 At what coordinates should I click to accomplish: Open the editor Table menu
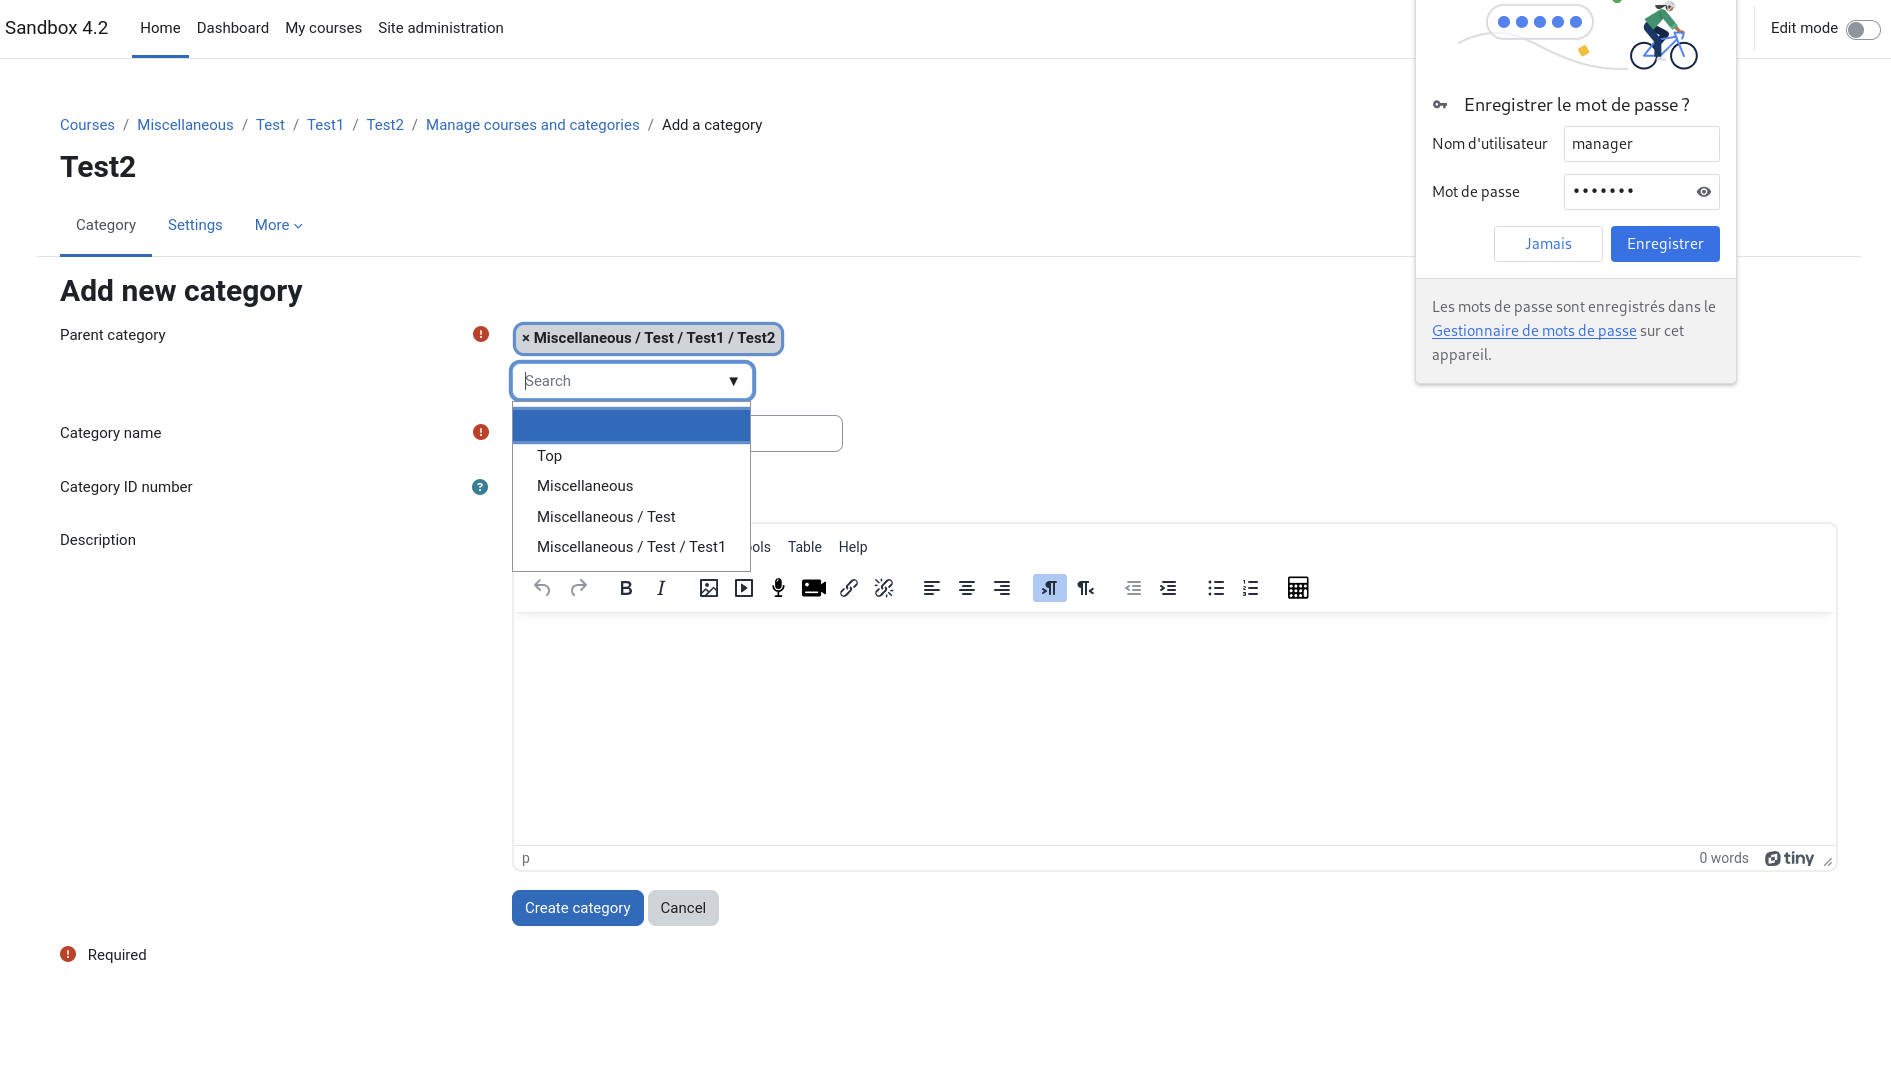[804, 547]
